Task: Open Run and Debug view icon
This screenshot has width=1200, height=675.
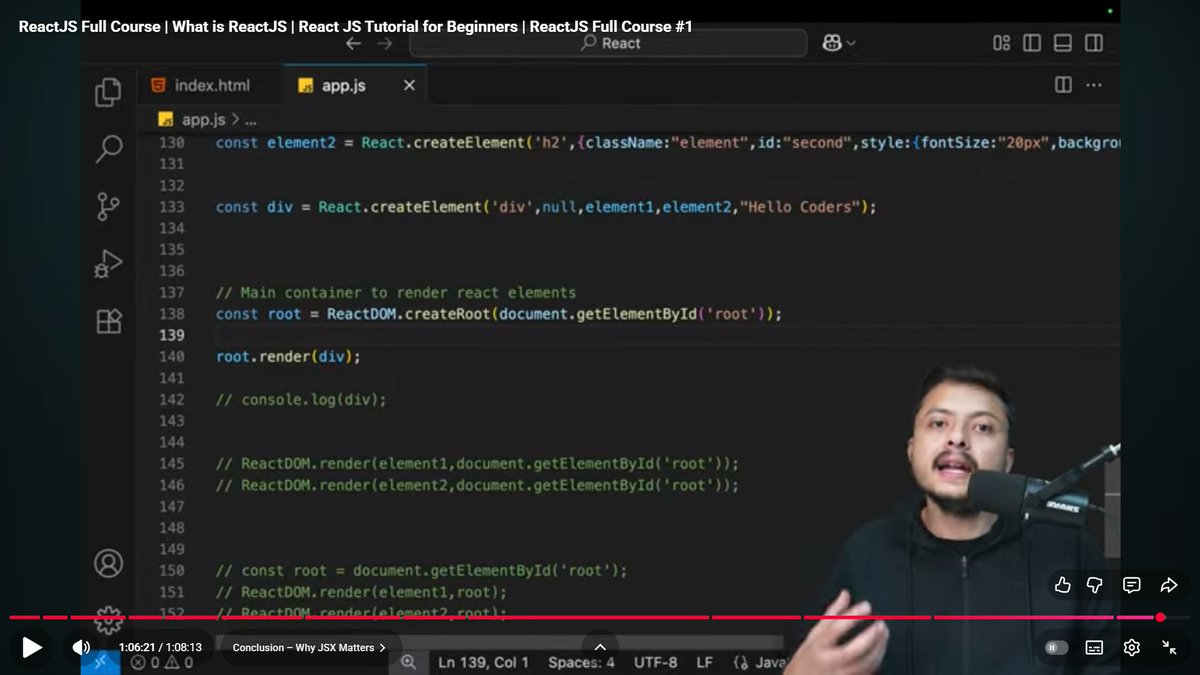Action: [108, 264]
